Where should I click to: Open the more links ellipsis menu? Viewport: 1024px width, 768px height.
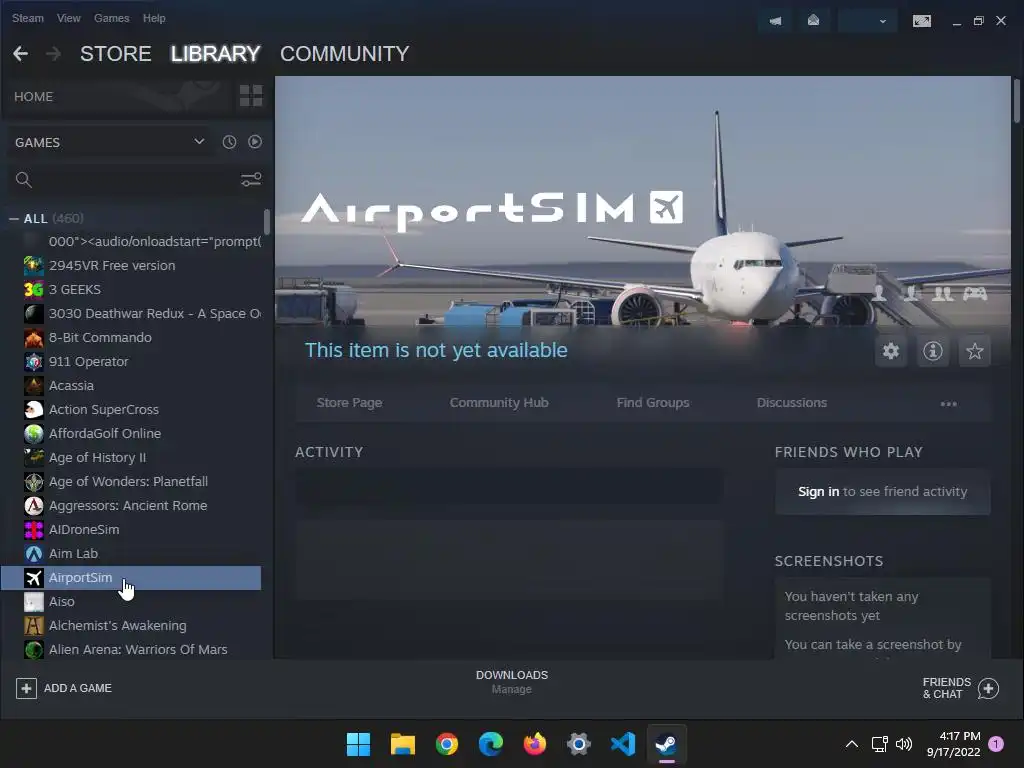948,404
